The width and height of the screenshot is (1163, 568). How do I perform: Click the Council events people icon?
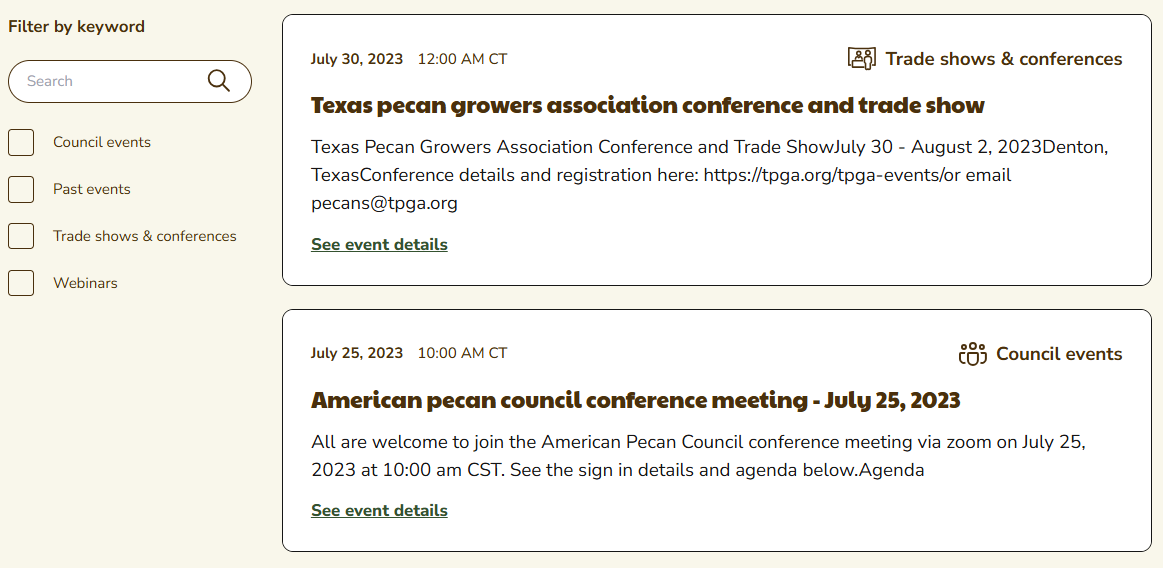(972, 354)
